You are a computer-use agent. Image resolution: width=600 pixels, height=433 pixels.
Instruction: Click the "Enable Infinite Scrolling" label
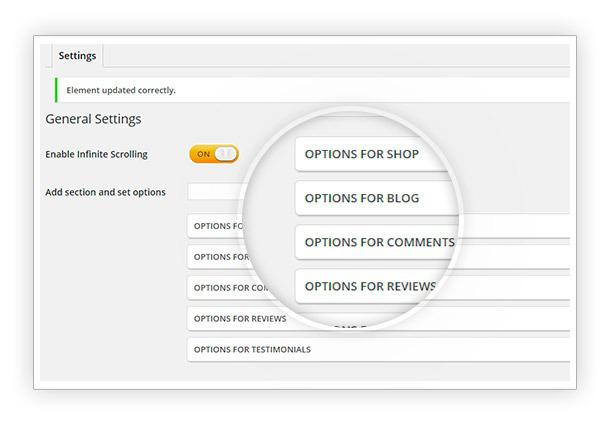[96, 154]
